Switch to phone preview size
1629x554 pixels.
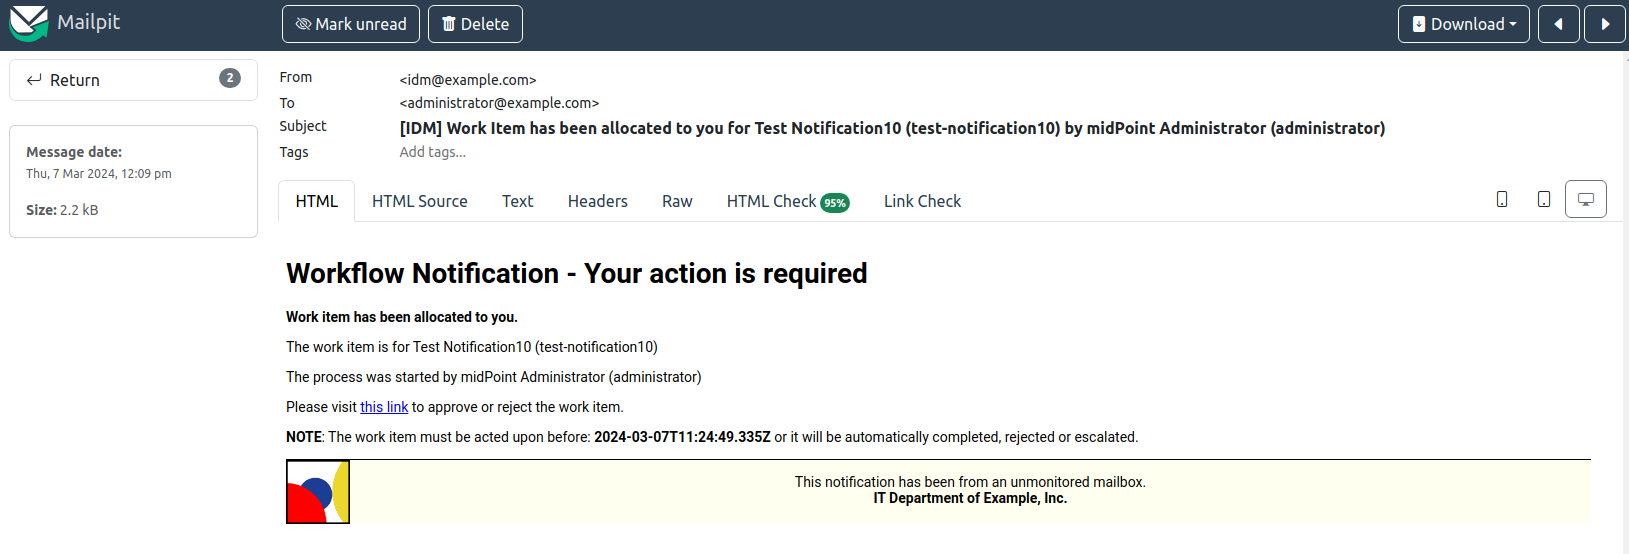(1501, 199)
